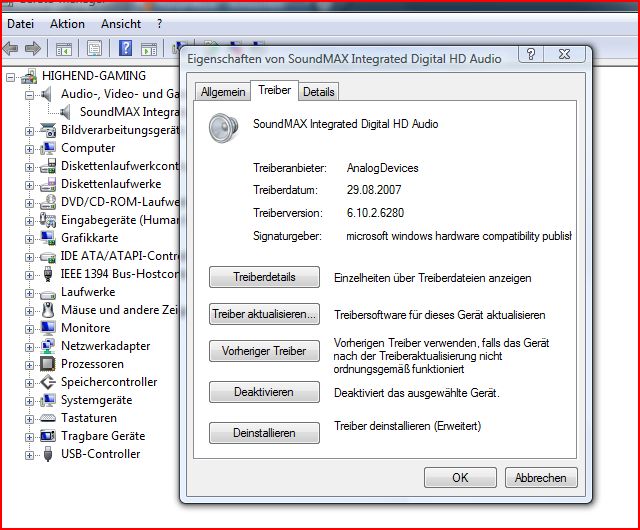The image size is (640, 530).
Task: Click the Systemgeräte icon
Action: pos(48,400)
